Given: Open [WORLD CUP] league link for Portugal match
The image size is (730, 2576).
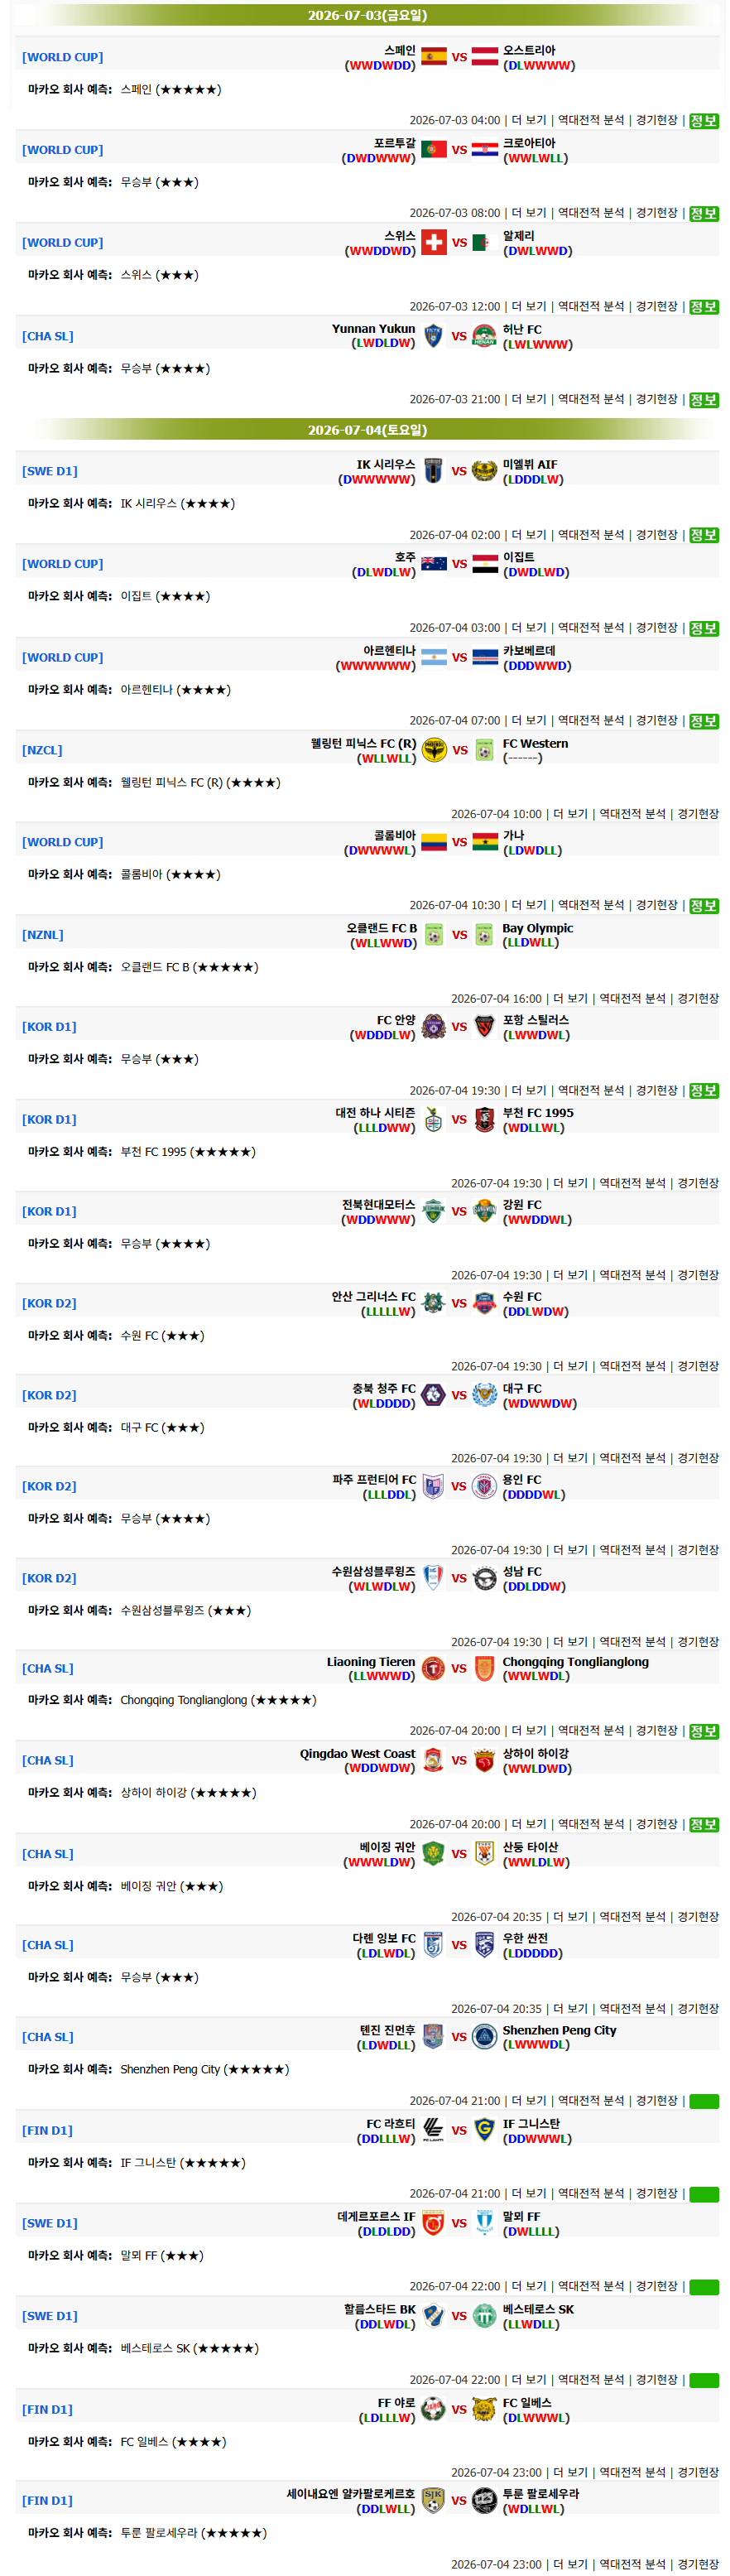Looking at the screenshot, I should (x=63, y=150).
